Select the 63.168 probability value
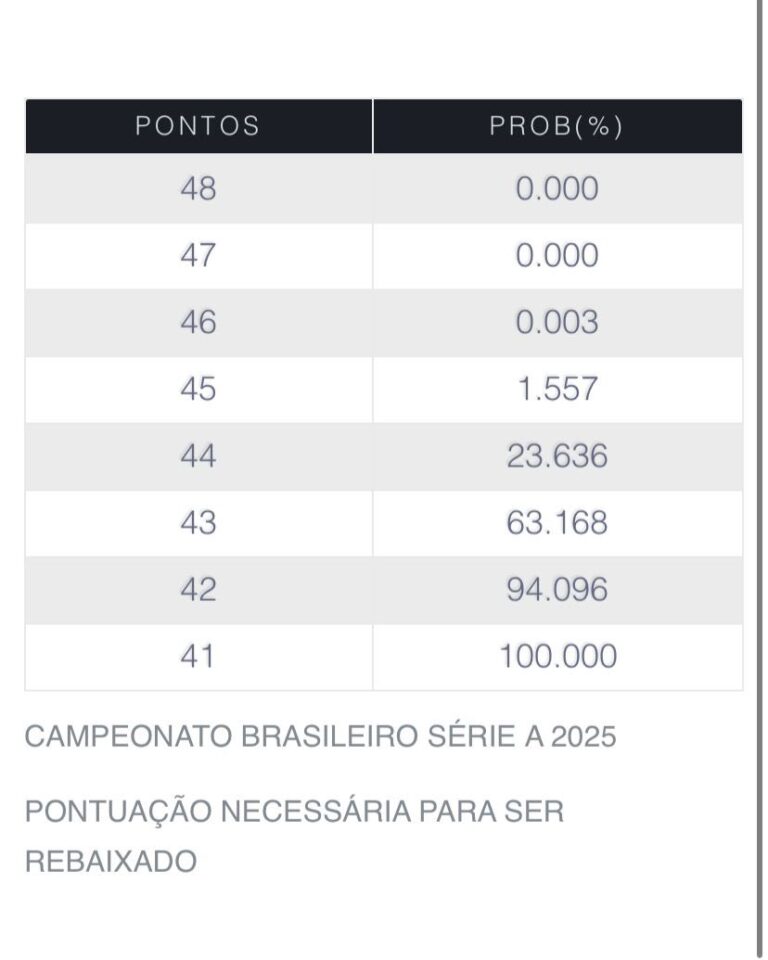768x960 pixels. [x=557, y=524]
